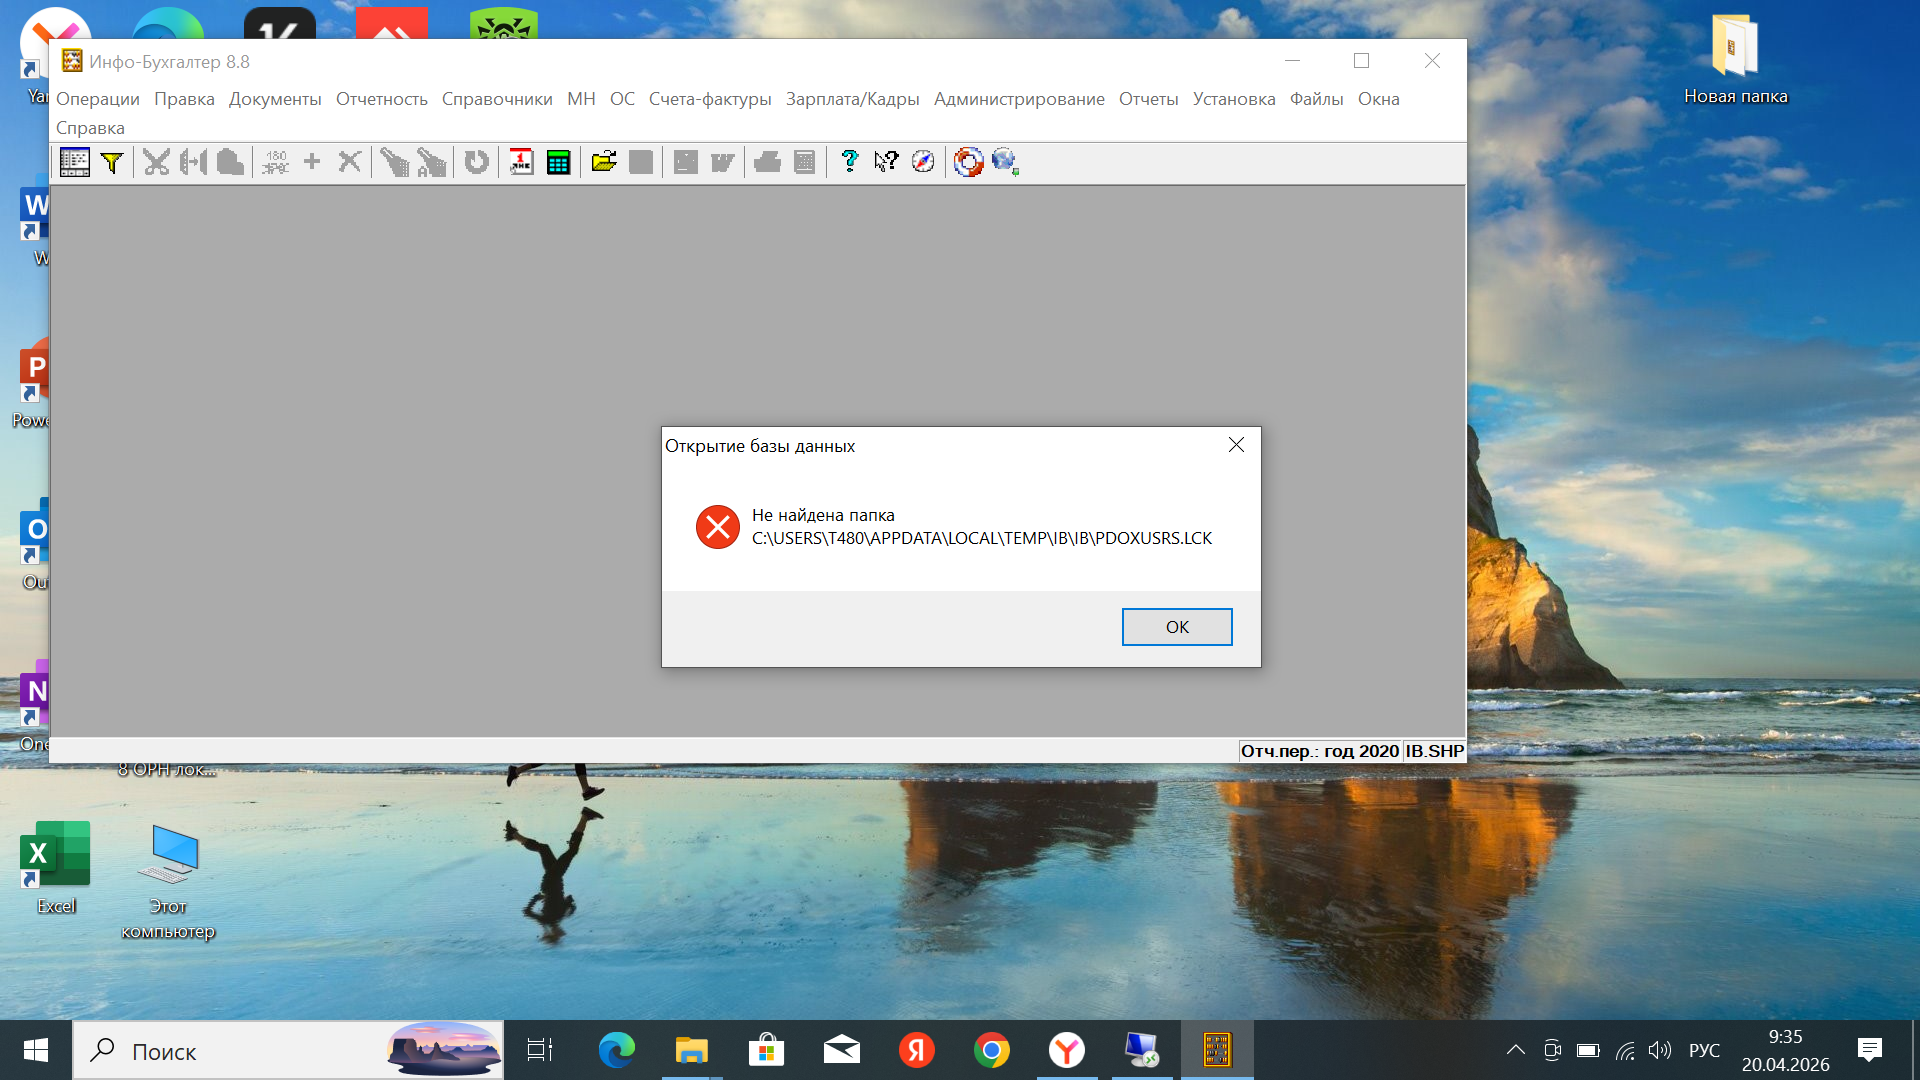Click the Отч.пер.: год 2020 status field

pos(1319,751)
